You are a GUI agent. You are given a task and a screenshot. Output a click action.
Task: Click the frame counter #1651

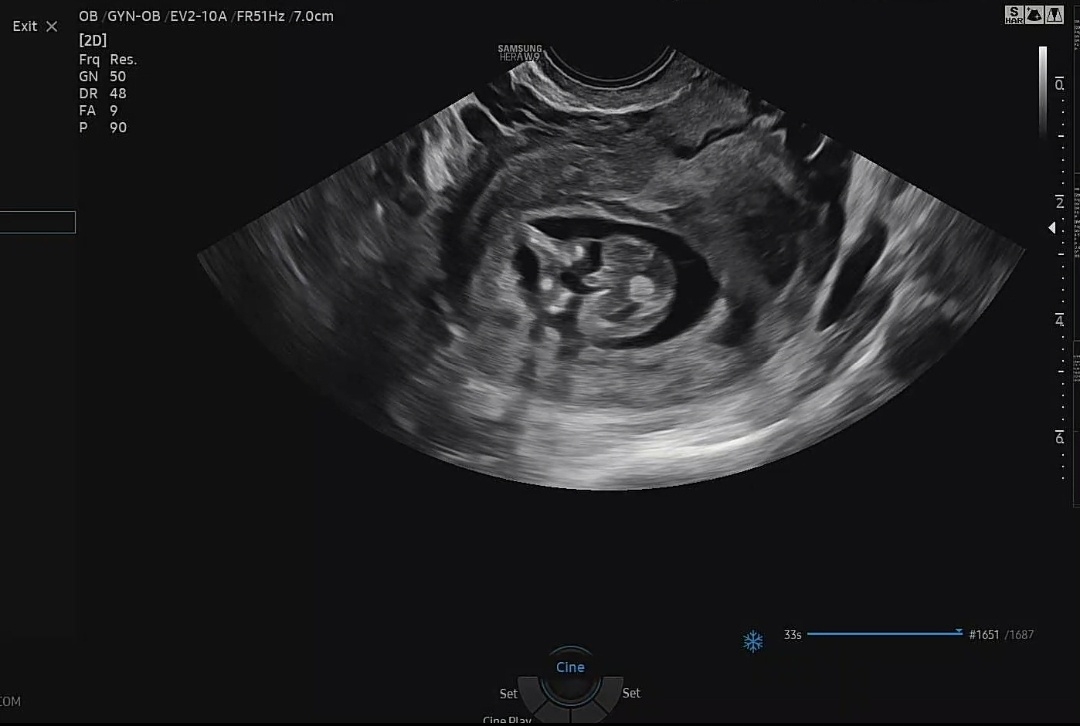(984, 635)
